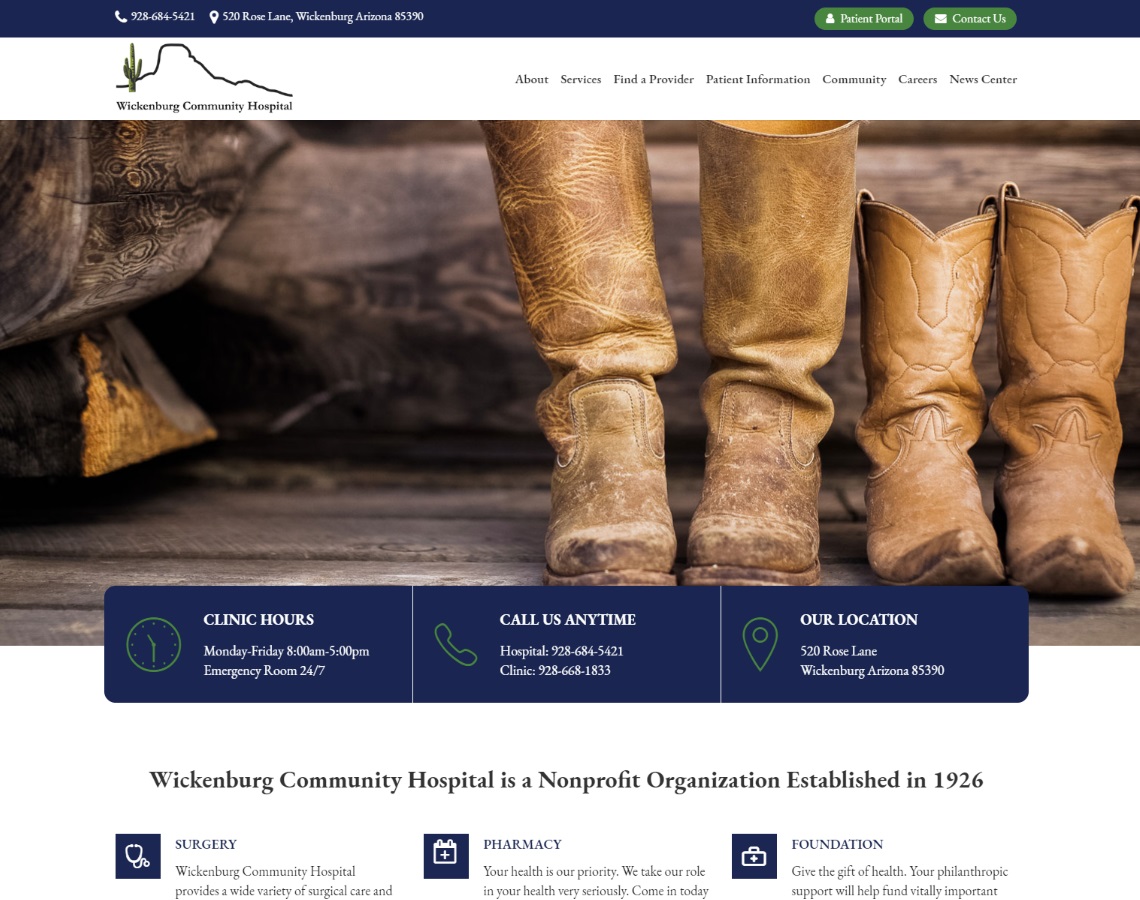
Task: Click 'Emergency Room 24/7' text
Action: (264, 670)
